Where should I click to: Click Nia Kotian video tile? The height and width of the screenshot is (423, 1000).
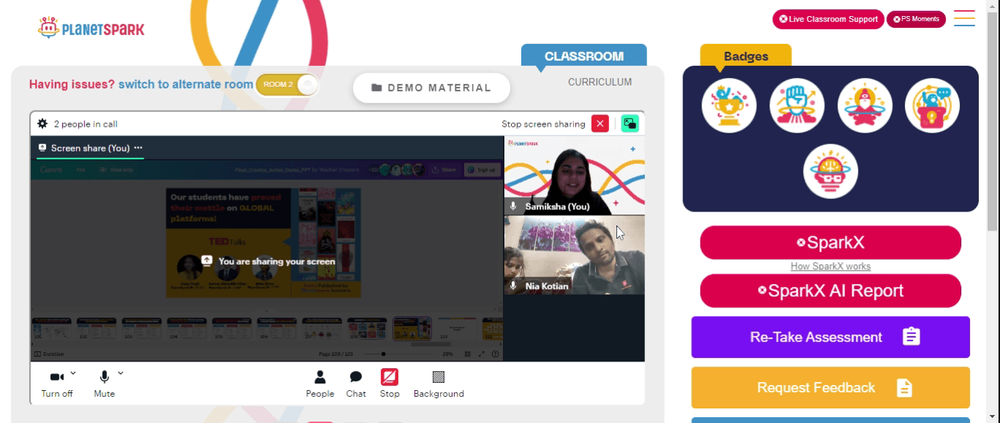(574, 255)
